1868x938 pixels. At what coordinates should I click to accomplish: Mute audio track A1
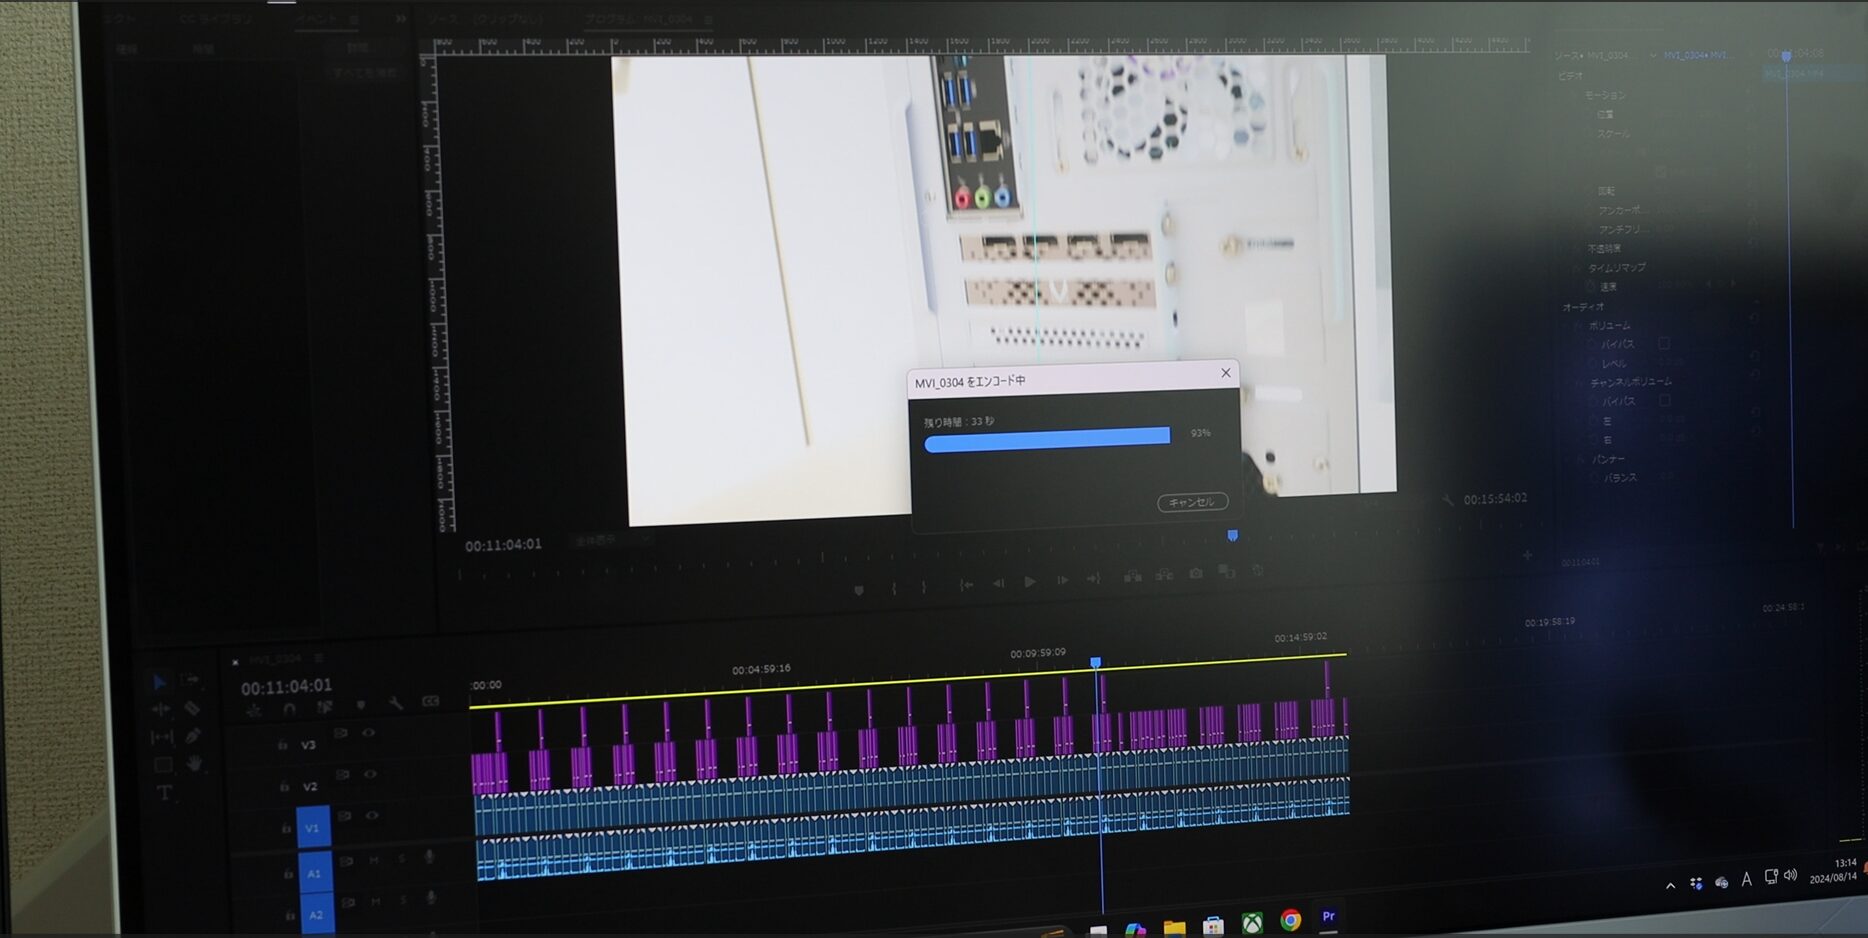[x=374, y=859]
